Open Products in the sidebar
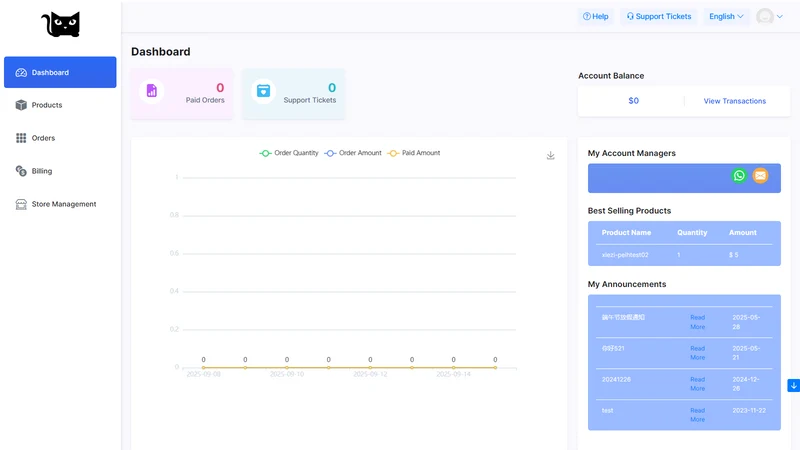 click(x=60, y=105)
